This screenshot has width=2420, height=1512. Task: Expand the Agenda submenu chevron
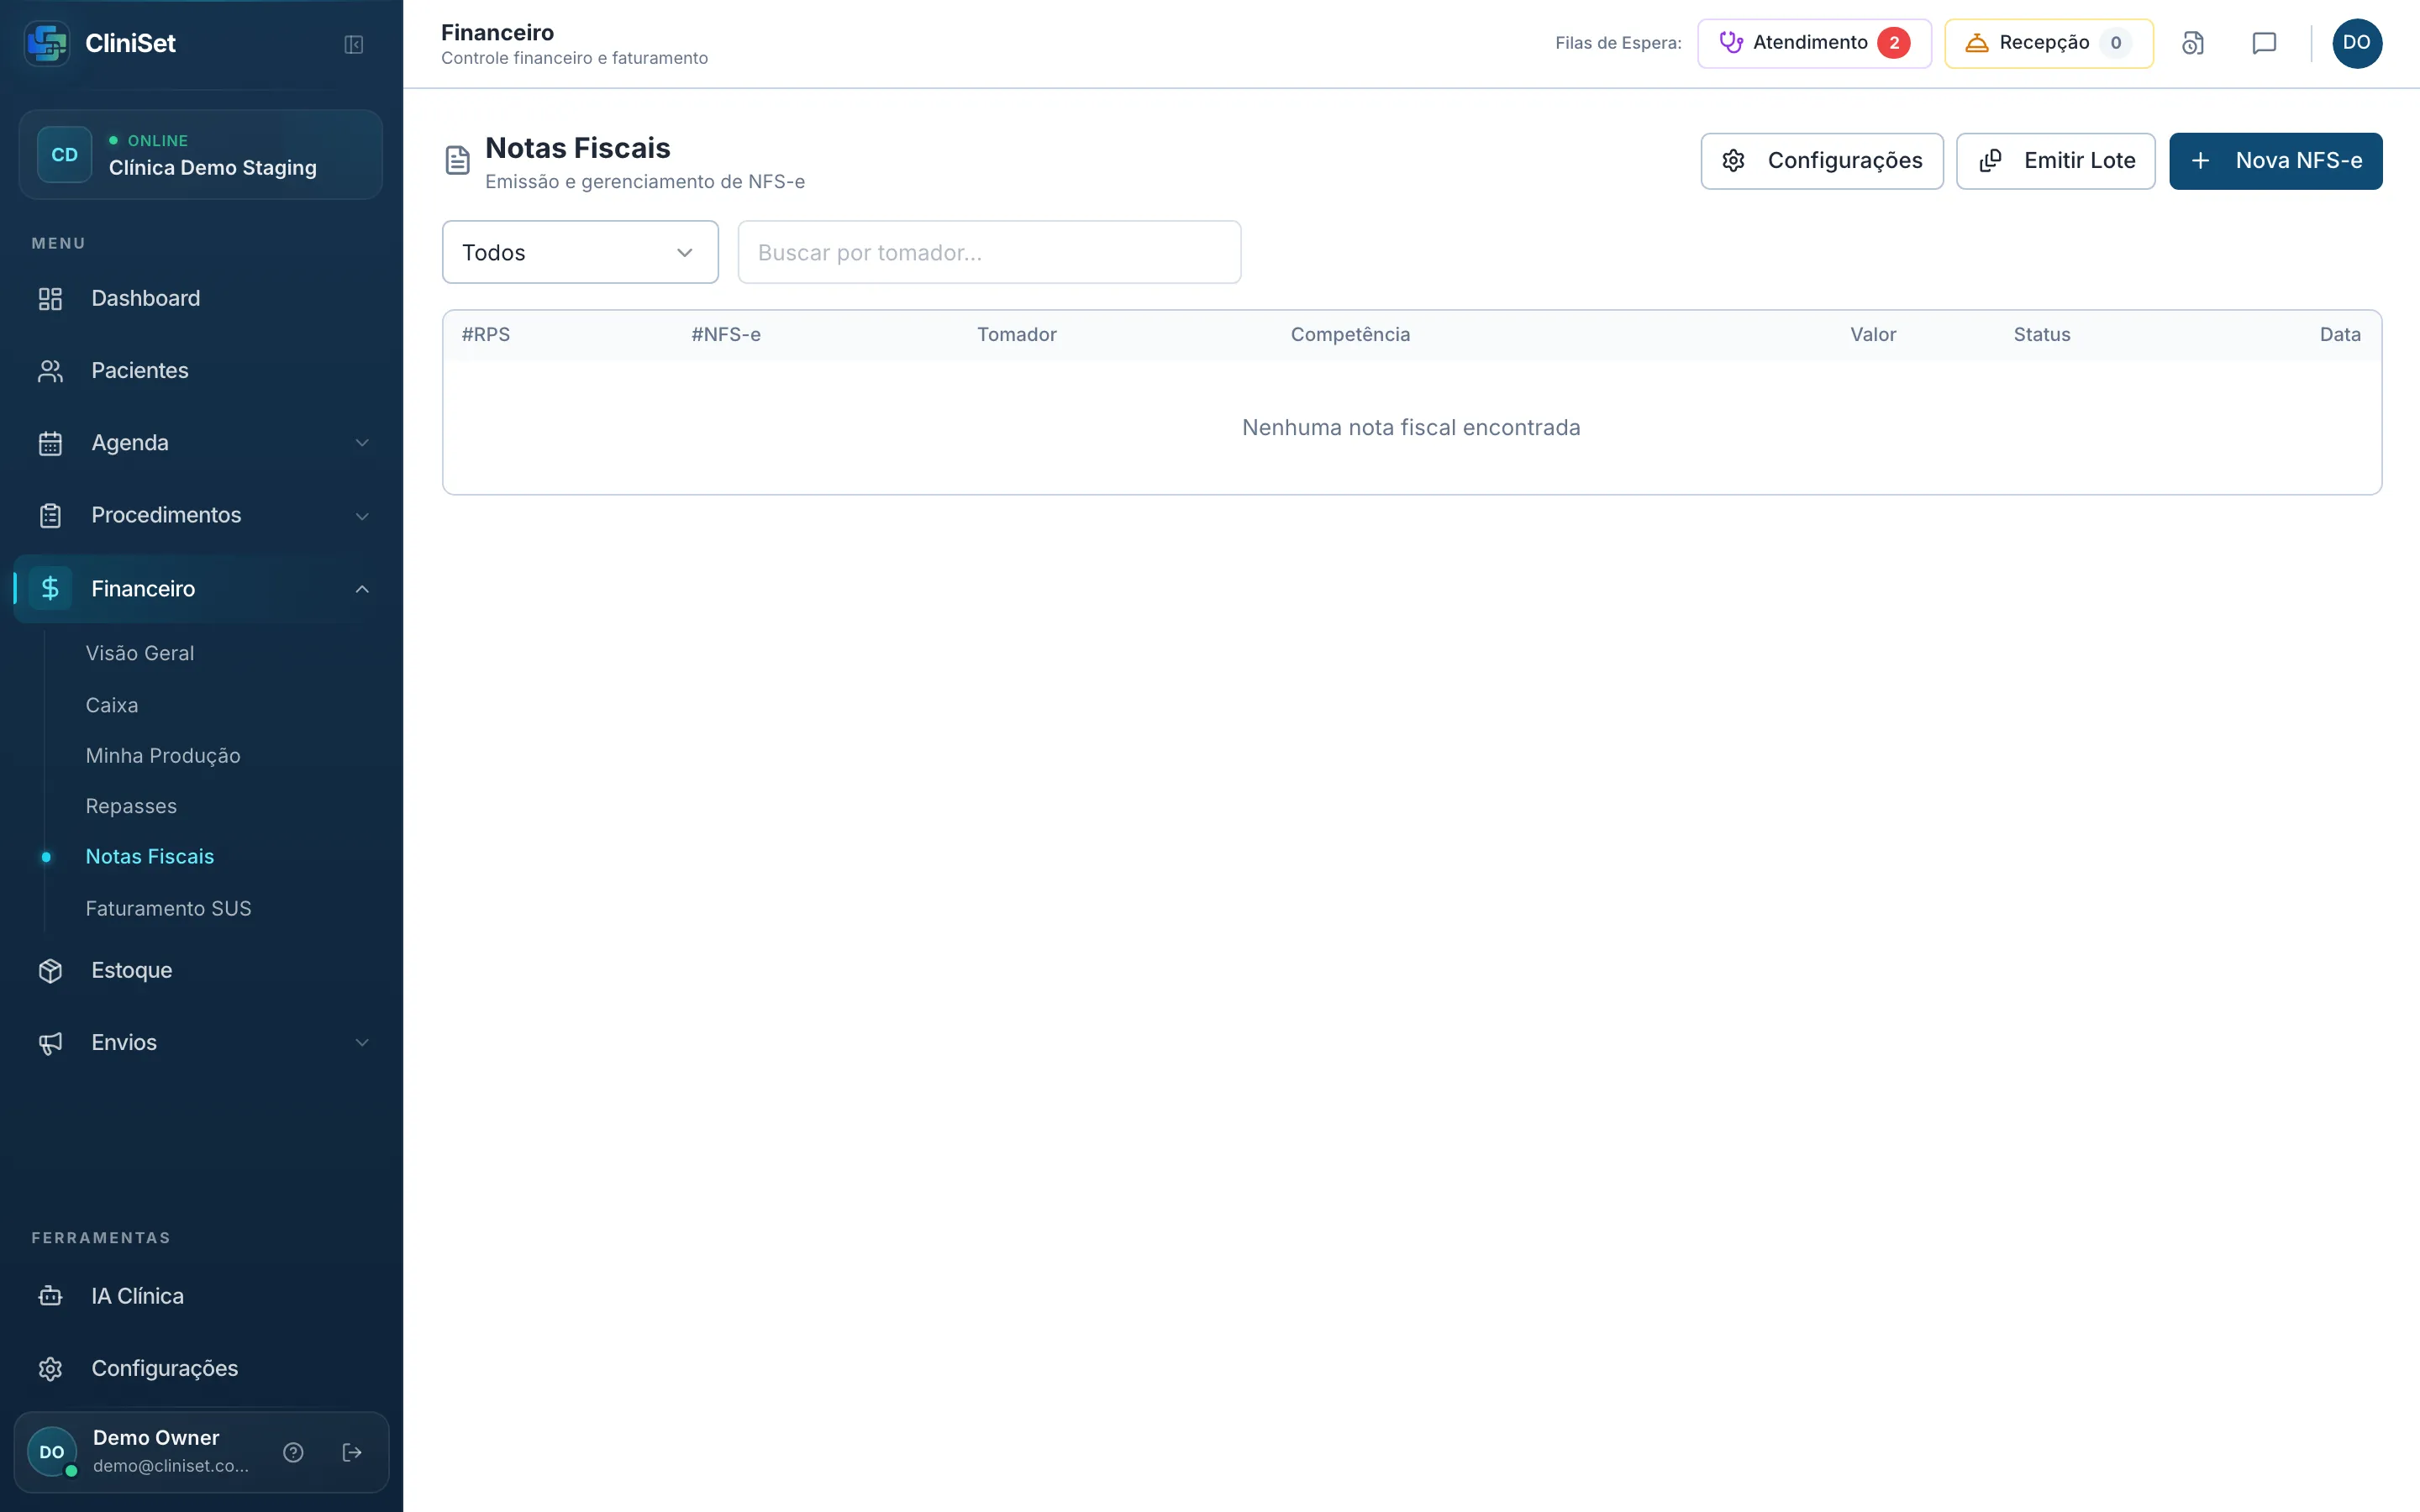click(362, 443)
